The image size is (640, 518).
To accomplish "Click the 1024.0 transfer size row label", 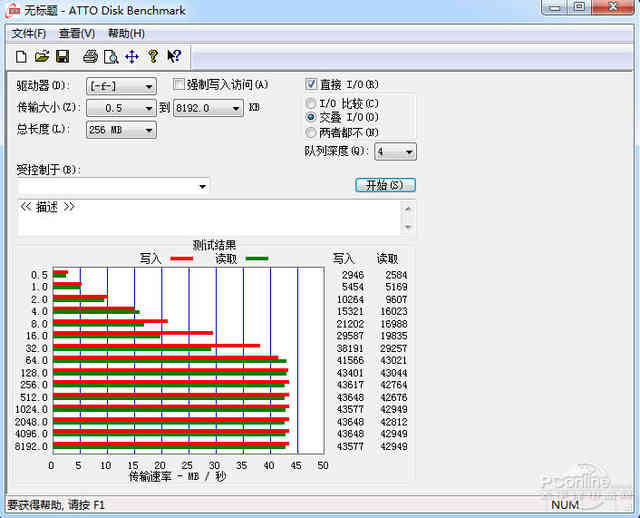I will click(31, 409).
